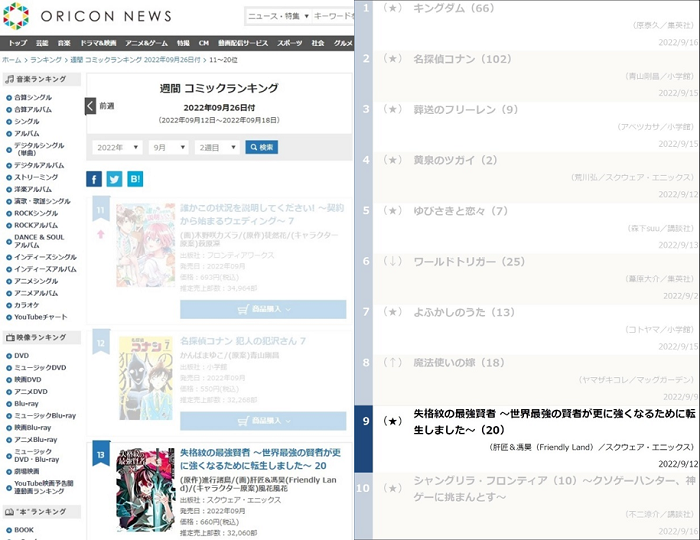Open DANCE & SOUL アルバム ranking

pyautogui.click(x=39, y=241)
